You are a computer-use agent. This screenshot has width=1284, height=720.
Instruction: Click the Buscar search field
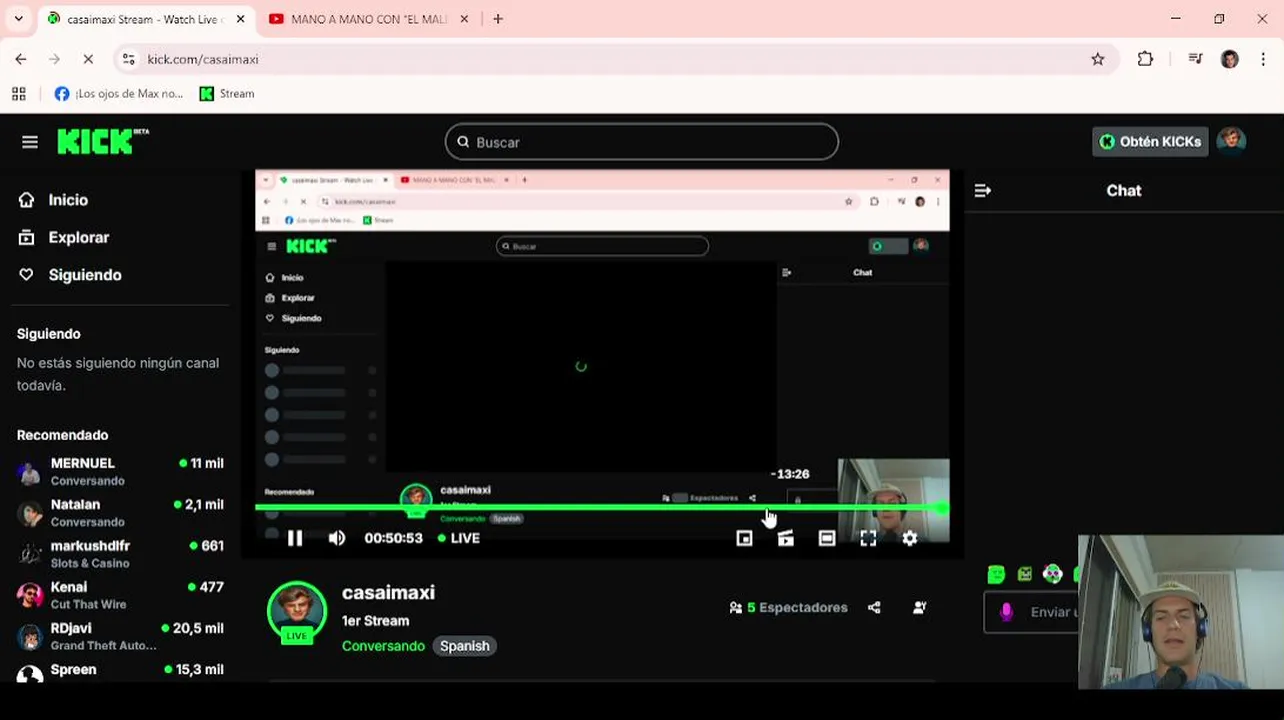[x=641, y=142]
